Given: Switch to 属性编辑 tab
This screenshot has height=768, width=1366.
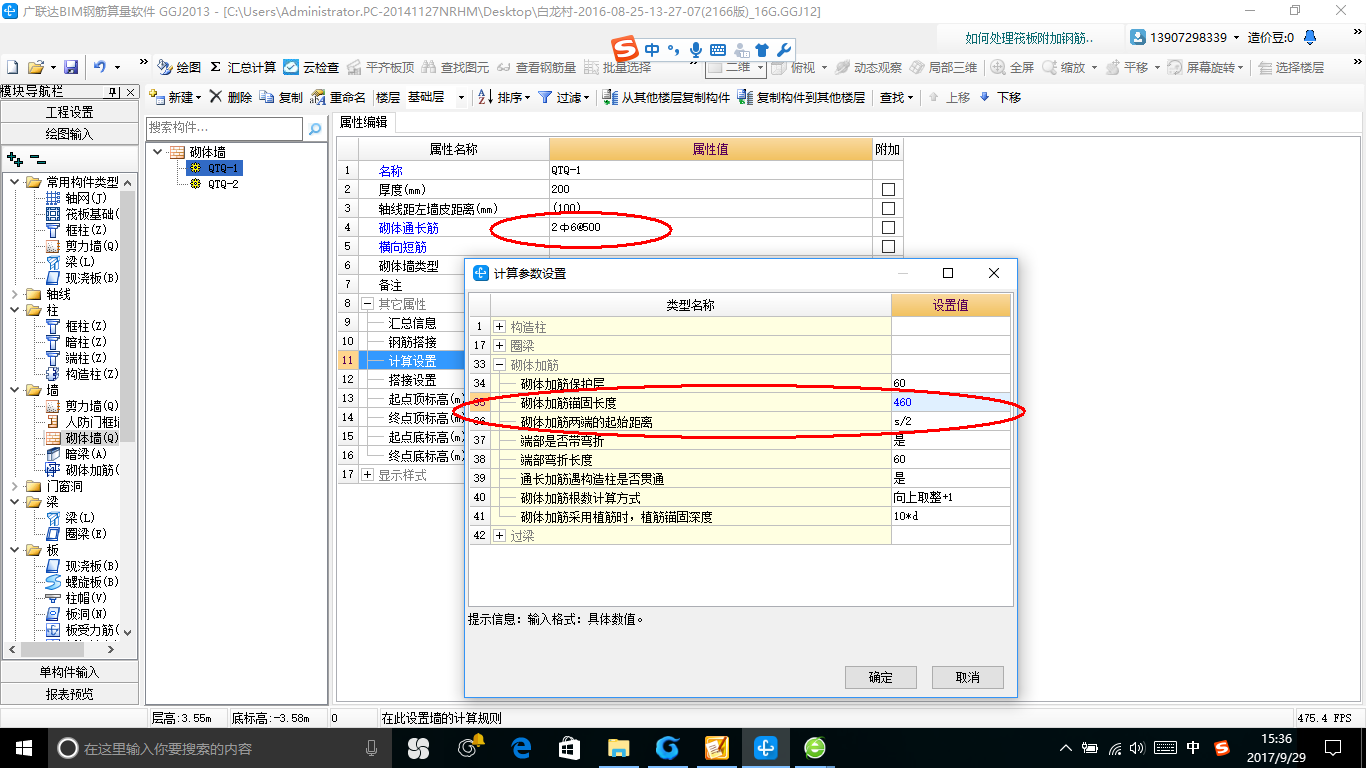Looking at the screenshot, I should click(x=364, y=122).
